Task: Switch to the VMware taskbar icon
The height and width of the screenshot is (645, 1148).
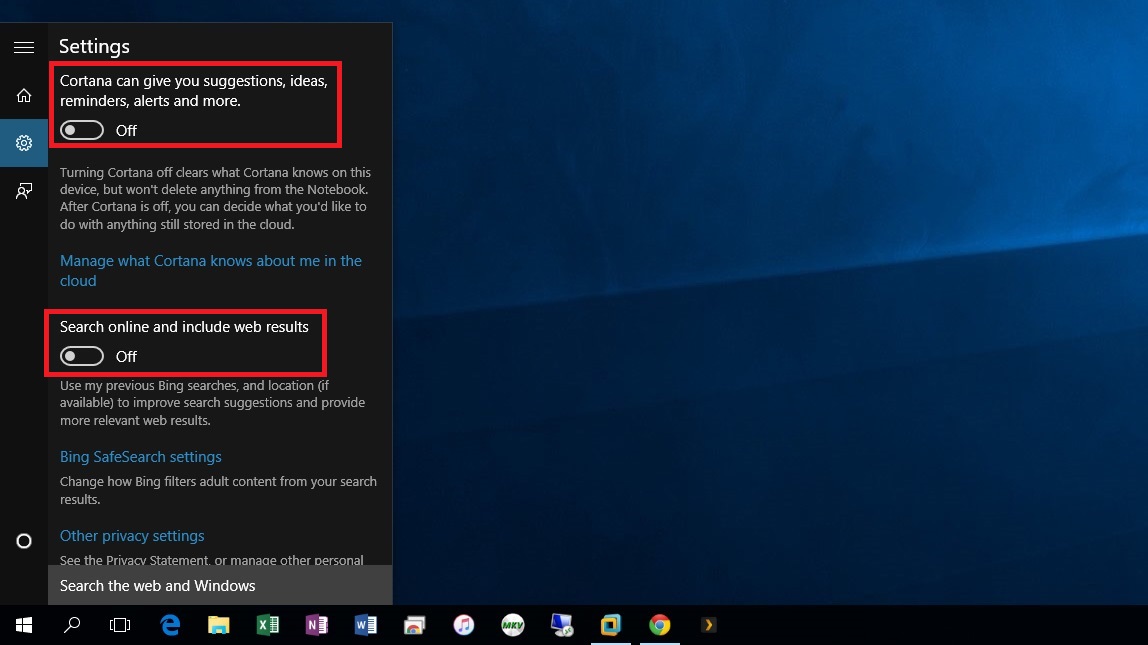Action: (611, 625)
